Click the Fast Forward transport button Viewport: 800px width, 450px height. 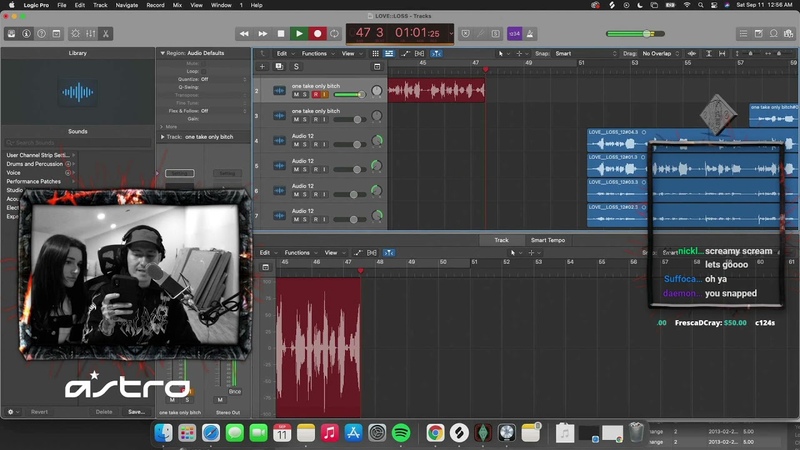[262, 34]
